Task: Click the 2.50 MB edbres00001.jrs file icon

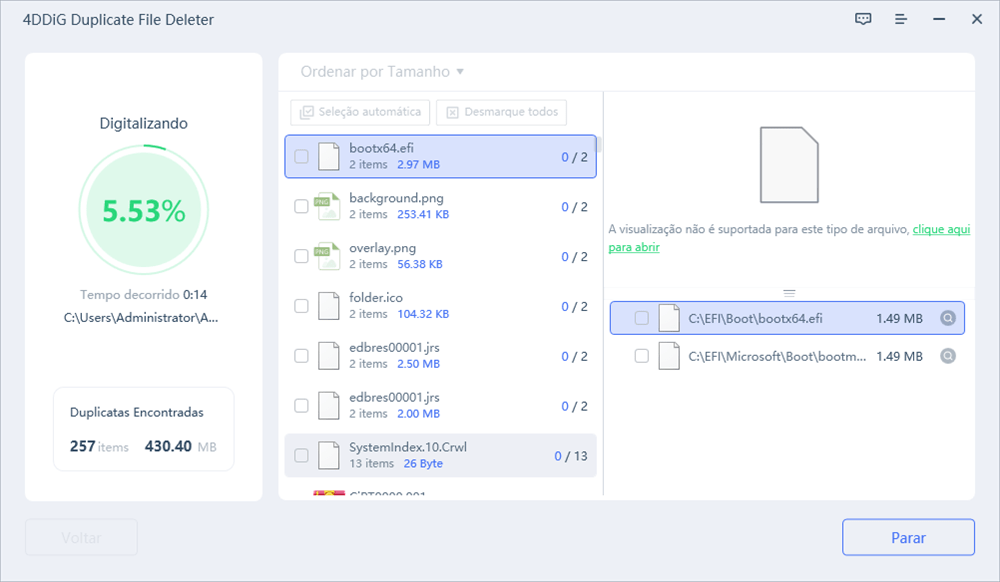Action: point(328,356)
